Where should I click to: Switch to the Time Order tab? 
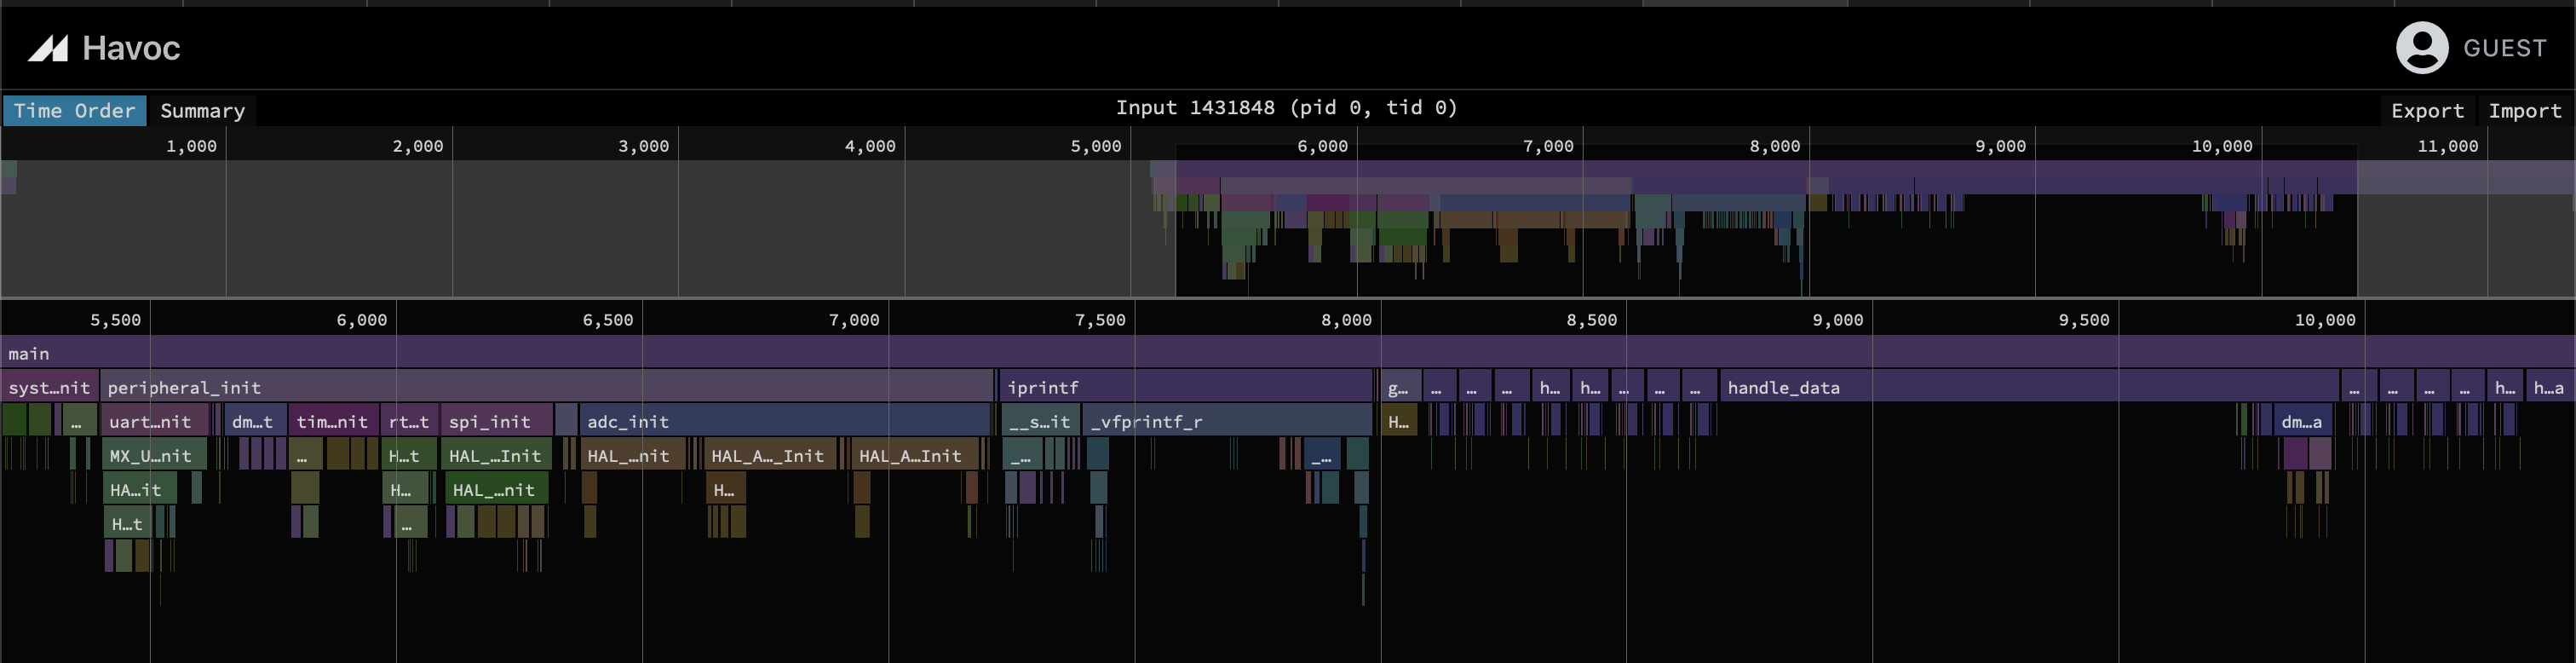[x=74, y=111]
